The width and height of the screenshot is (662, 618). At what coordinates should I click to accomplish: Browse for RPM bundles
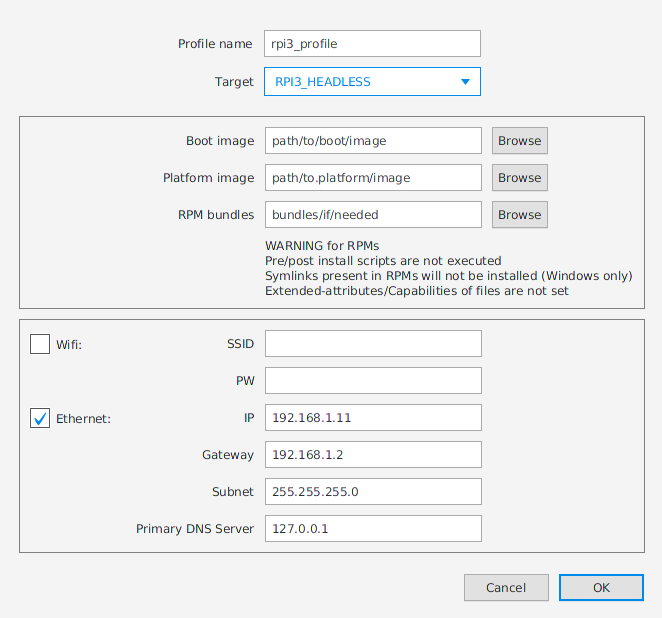[x=519, y=215]
